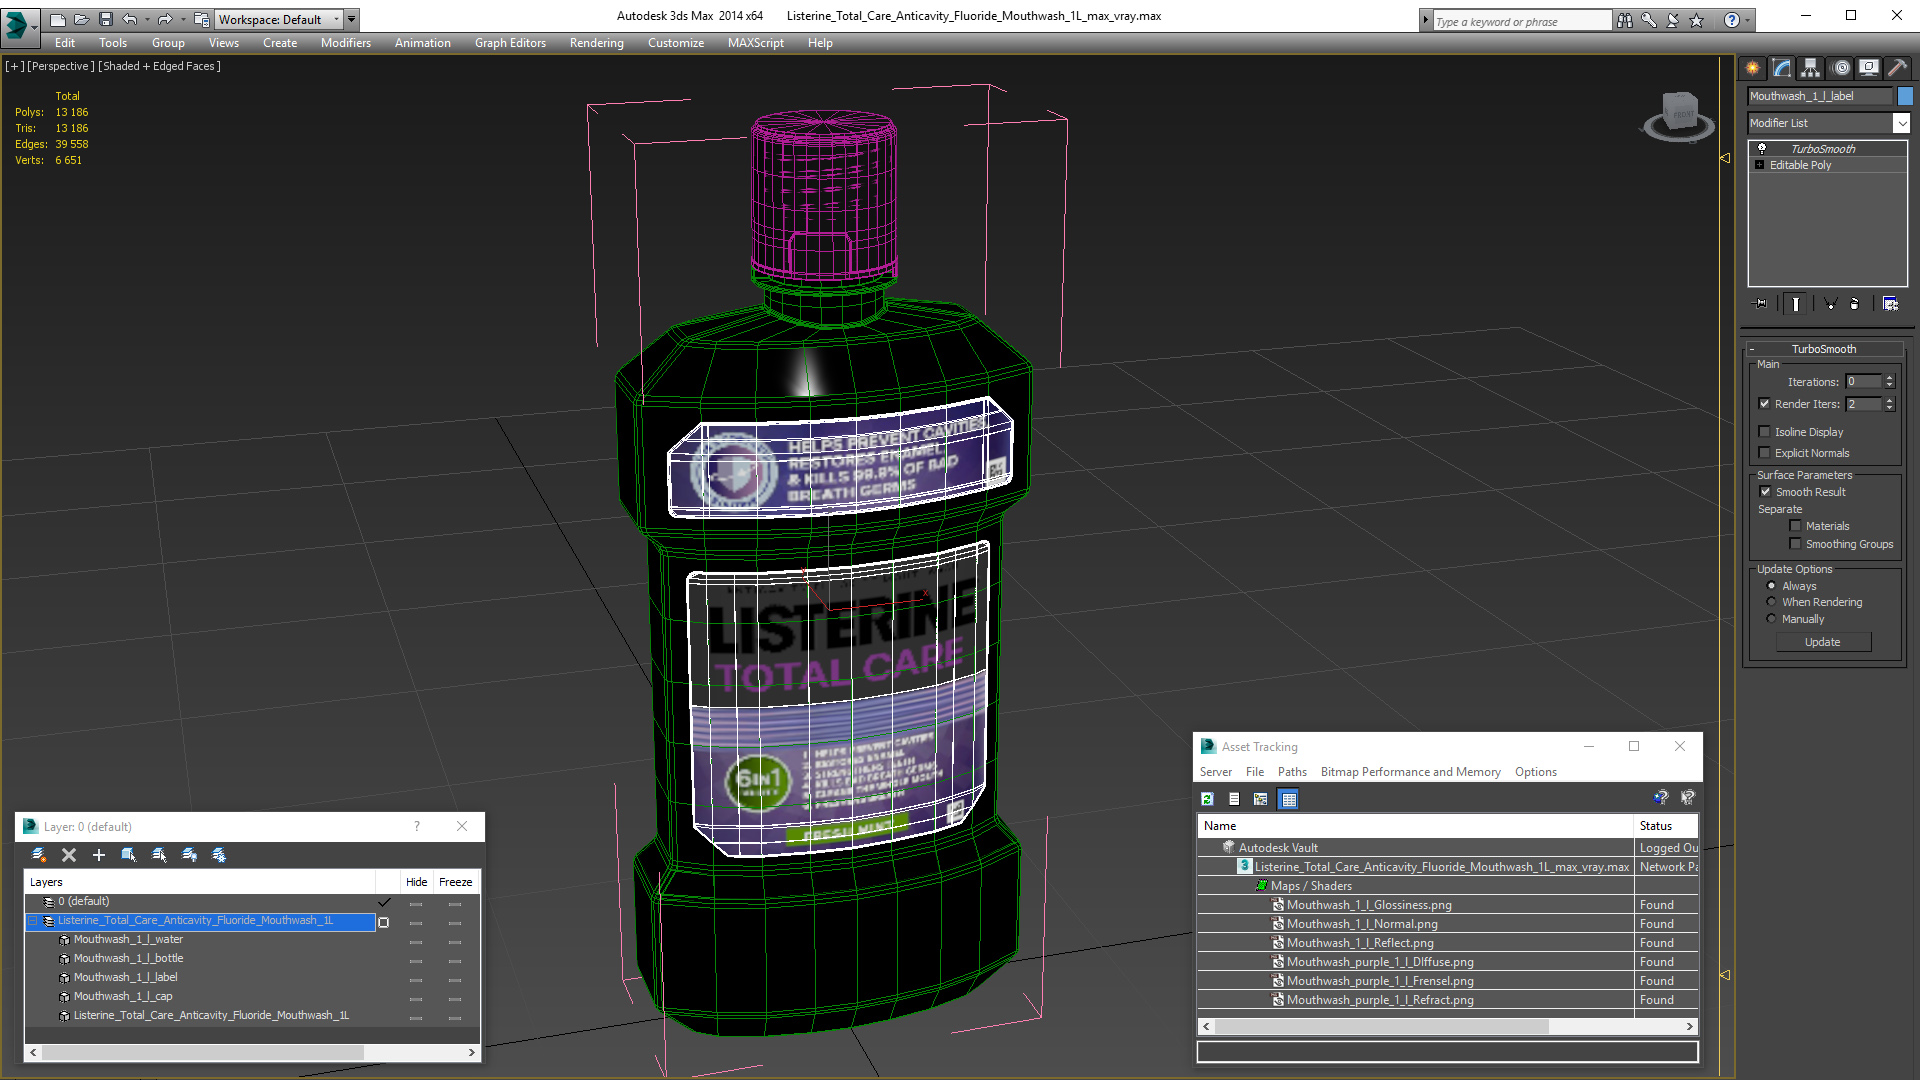
Task: Click the Perspective viewport label
Action: click(x=60, y=66)
